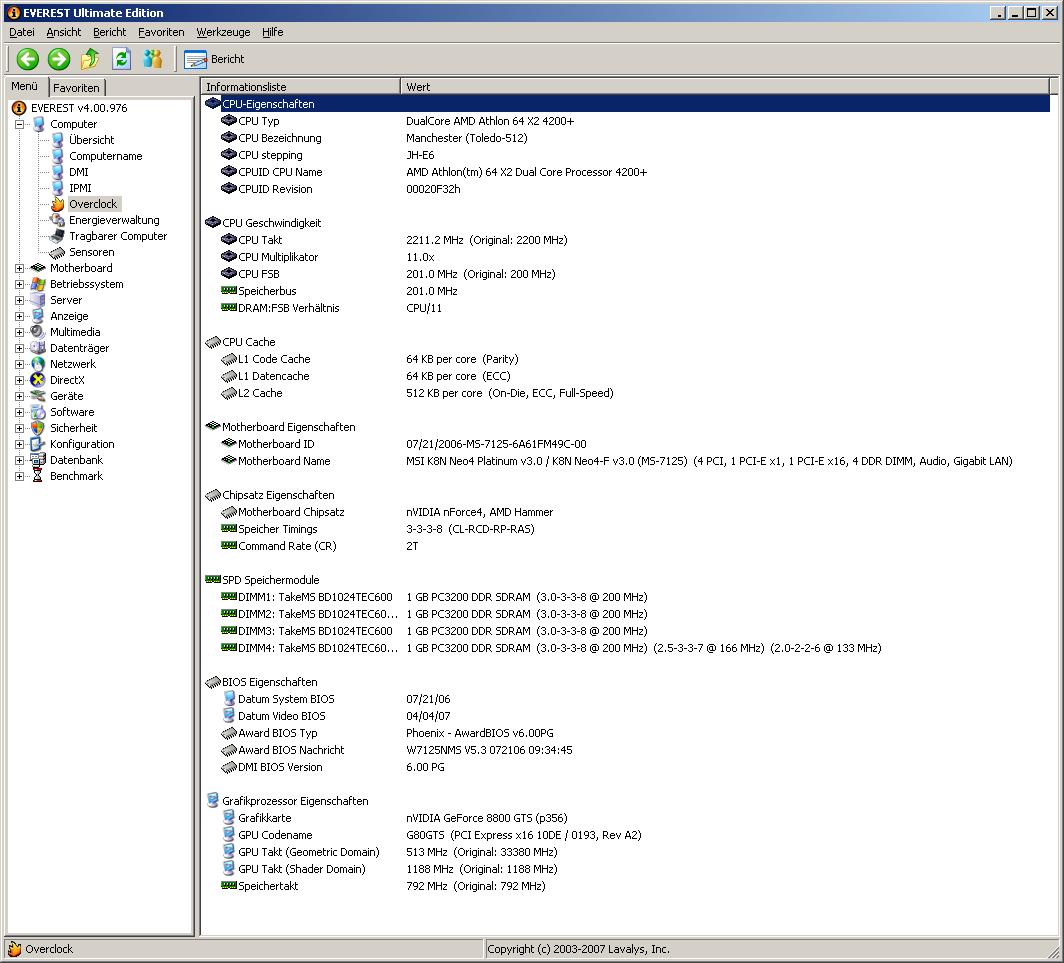Select the L2 Cache row

[x=626, y=393]
